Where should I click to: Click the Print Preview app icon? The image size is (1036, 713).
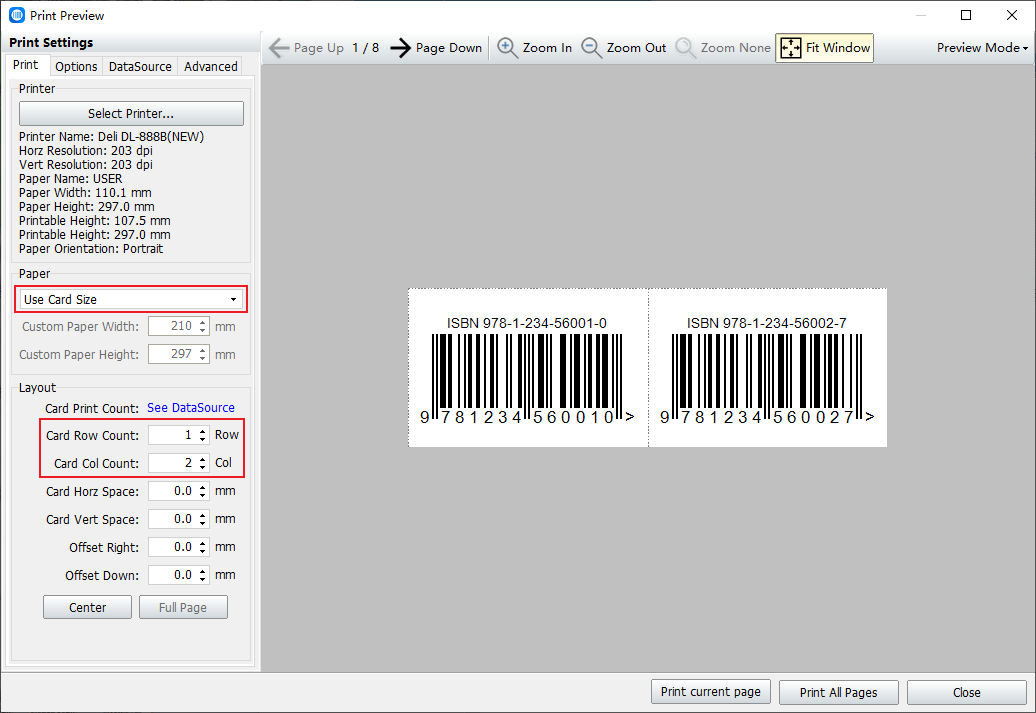point(17,15)
